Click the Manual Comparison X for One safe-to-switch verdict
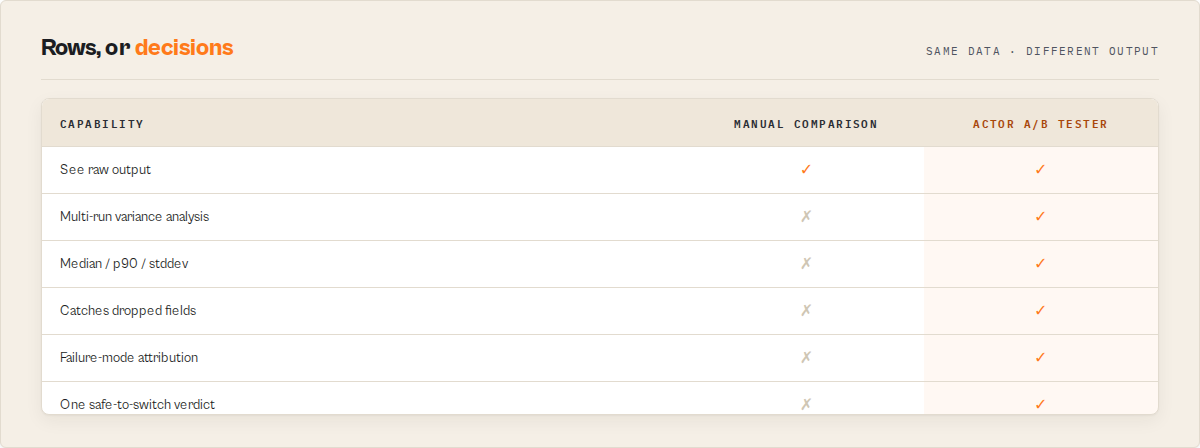The image size is (1200, 448). tap(806, 404)
